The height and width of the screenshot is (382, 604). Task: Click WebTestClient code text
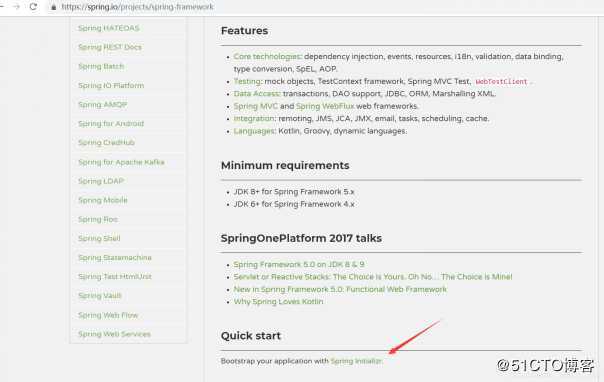(x=501, y=82)
